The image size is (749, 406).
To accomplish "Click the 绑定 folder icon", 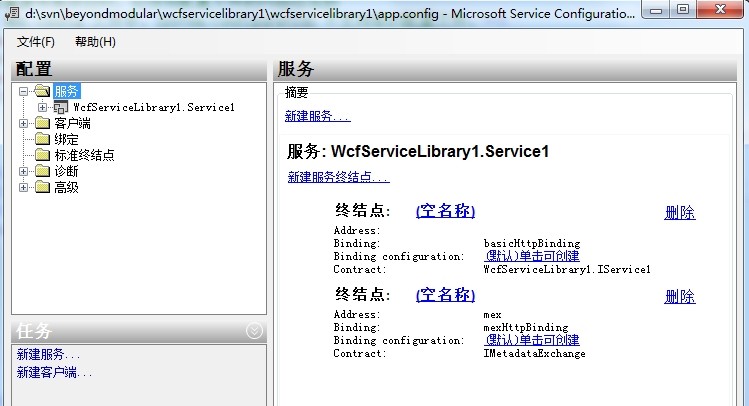I will pos(43,139).
